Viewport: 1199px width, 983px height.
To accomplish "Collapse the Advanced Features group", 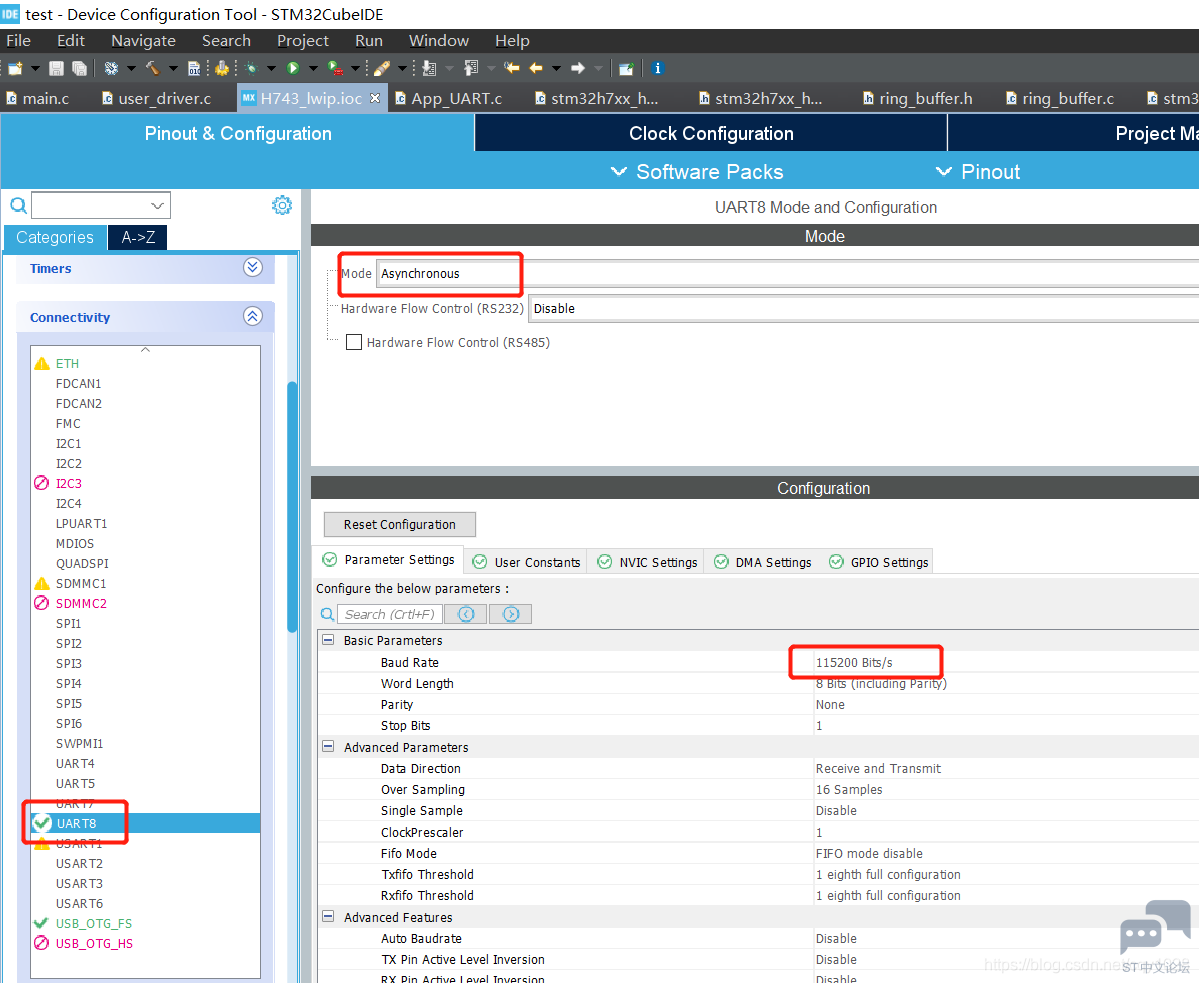I will [328, 916].
